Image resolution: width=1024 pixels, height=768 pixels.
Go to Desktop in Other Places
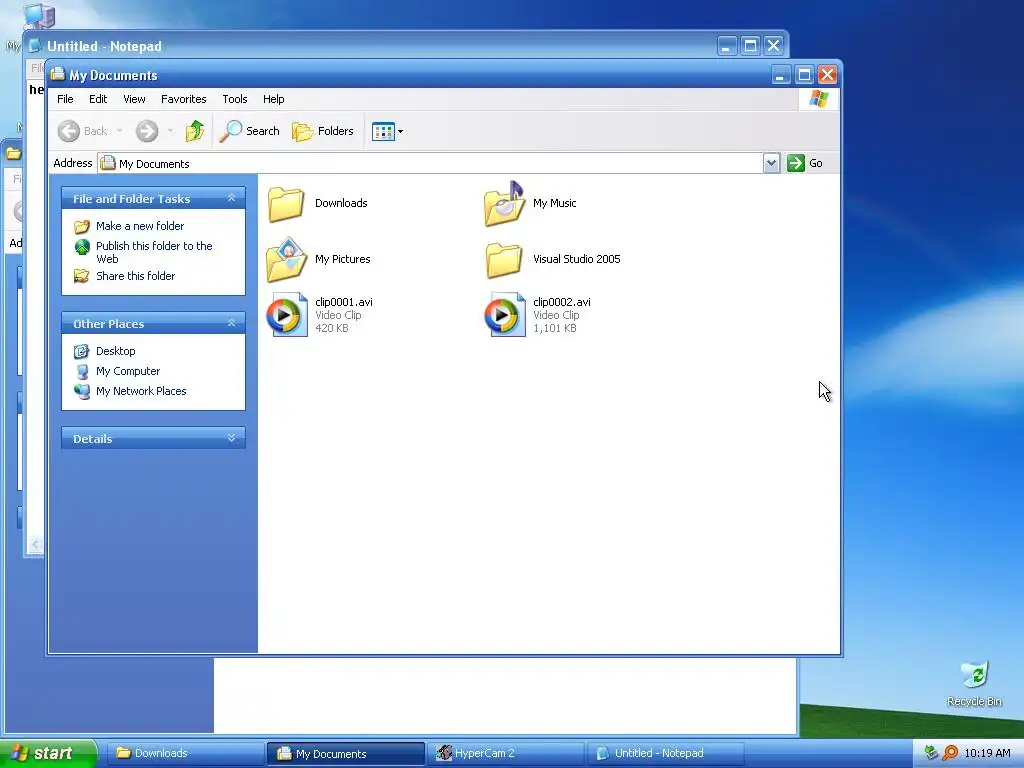(x=116, y=351)
